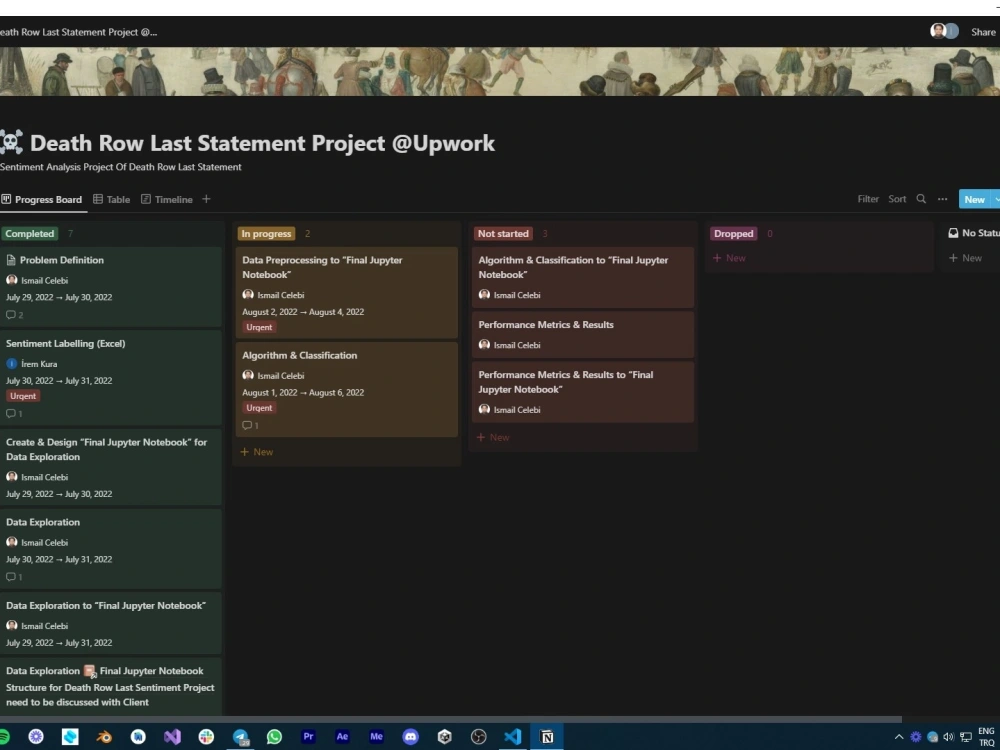The width and height of the screenshot is (1000, 750).
Task: Click İrem Kura assignee avatar
Action: tap(11, 364)
